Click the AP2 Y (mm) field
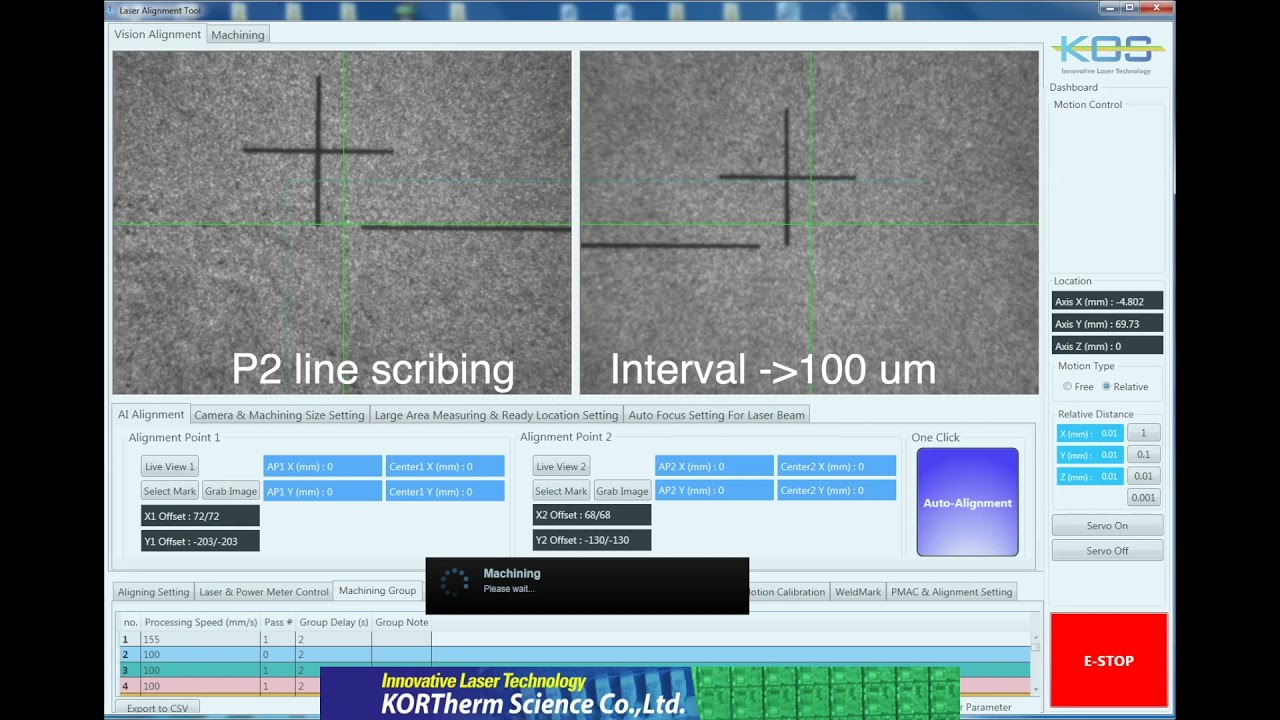The image size is (1280, 720). 714,490
